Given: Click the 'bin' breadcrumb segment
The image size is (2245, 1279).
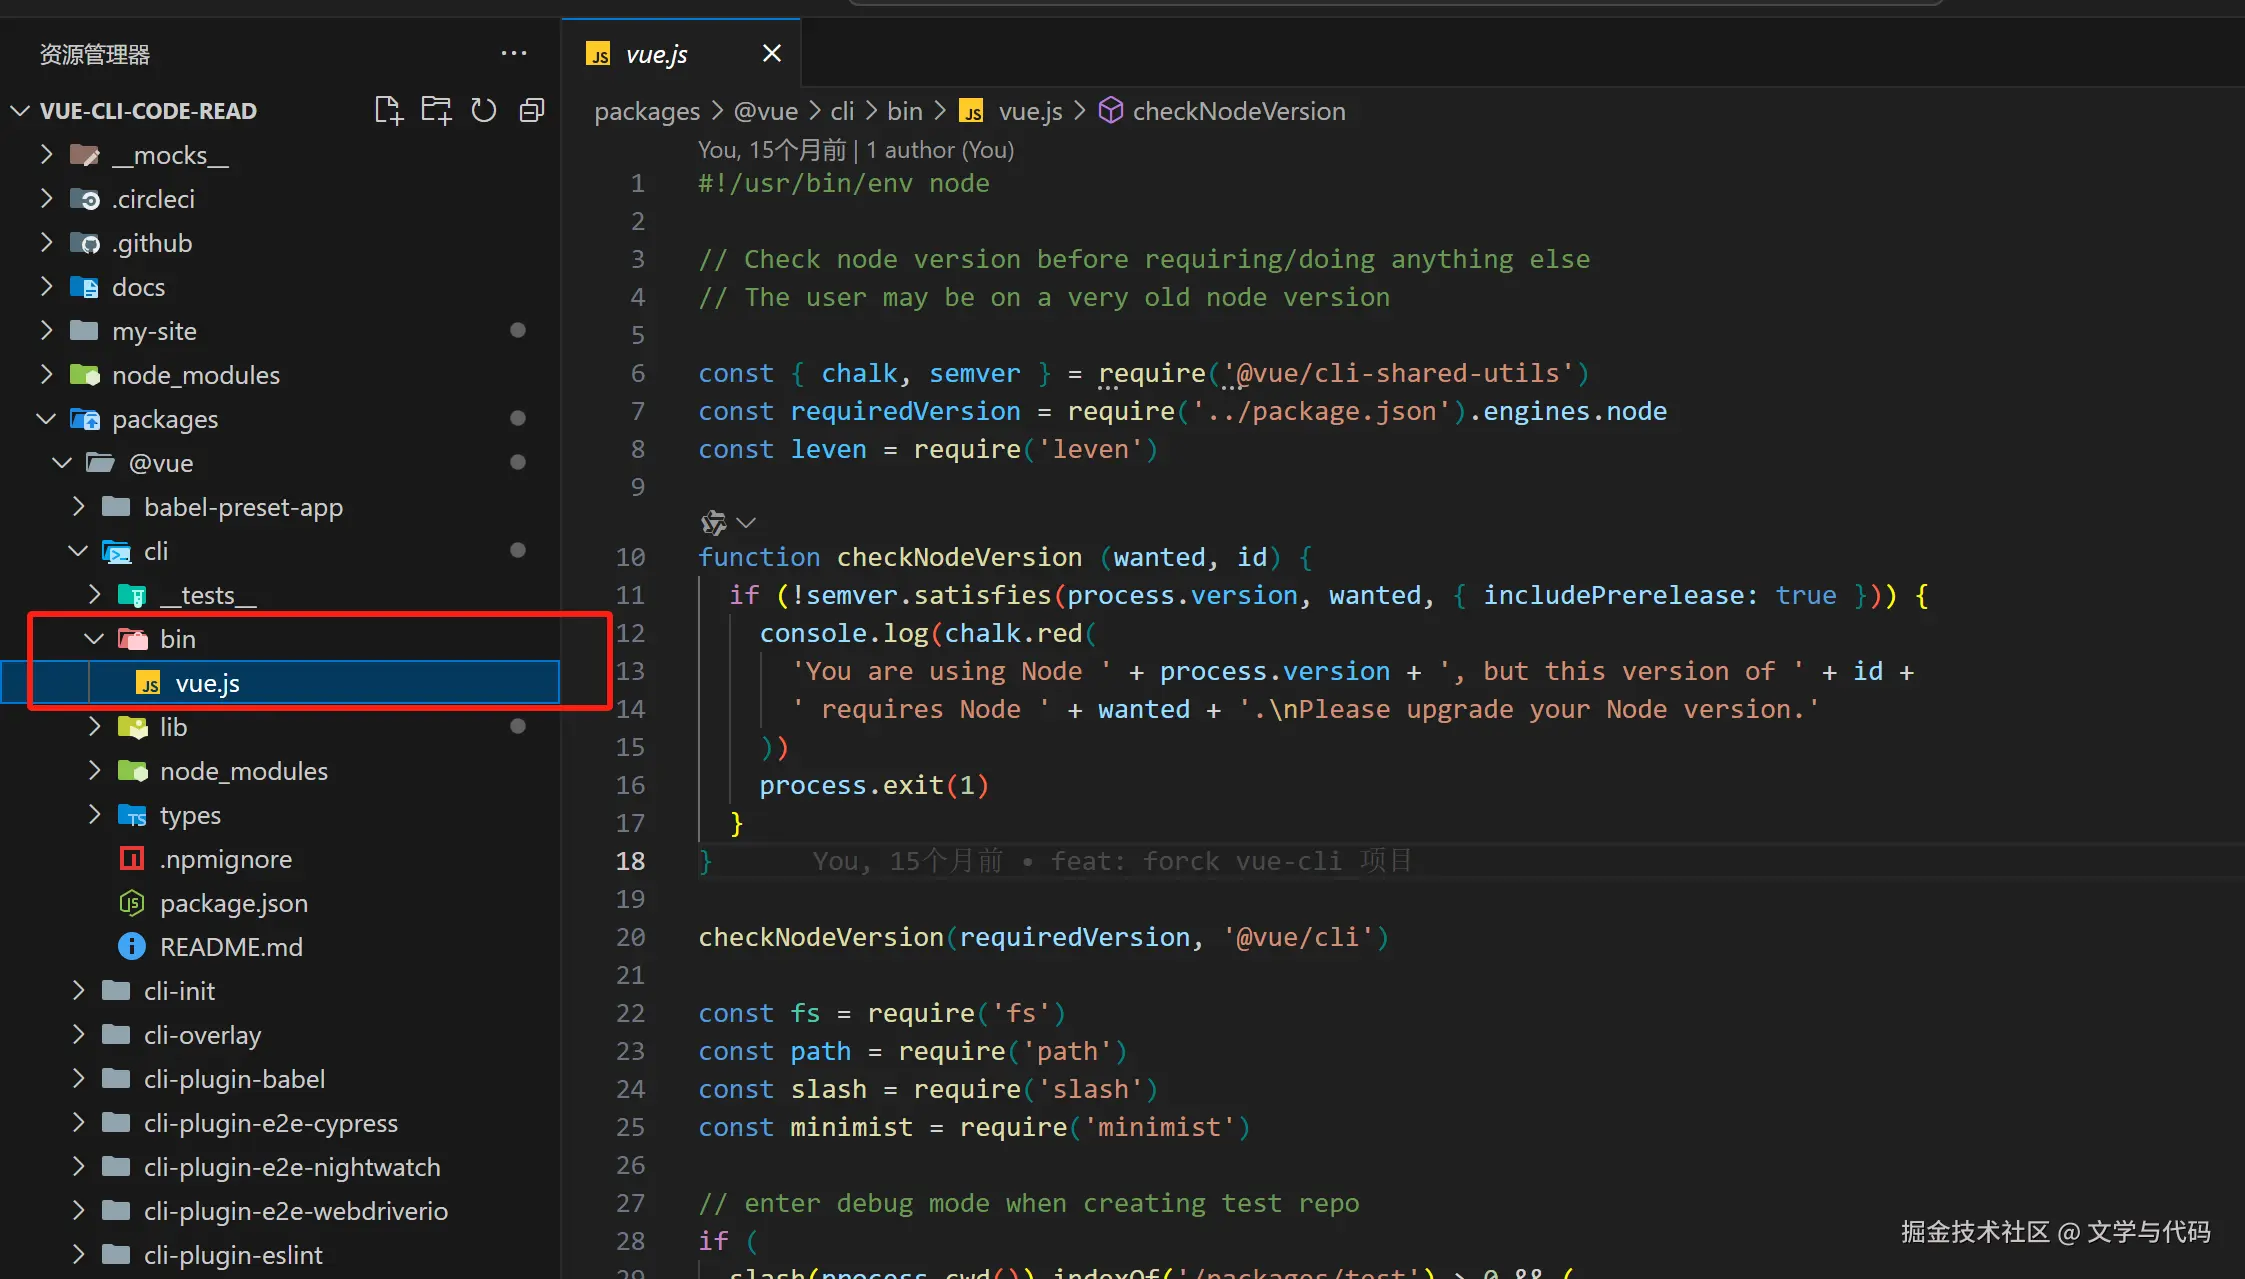Looking at the screenshot, I should point(904,110).
